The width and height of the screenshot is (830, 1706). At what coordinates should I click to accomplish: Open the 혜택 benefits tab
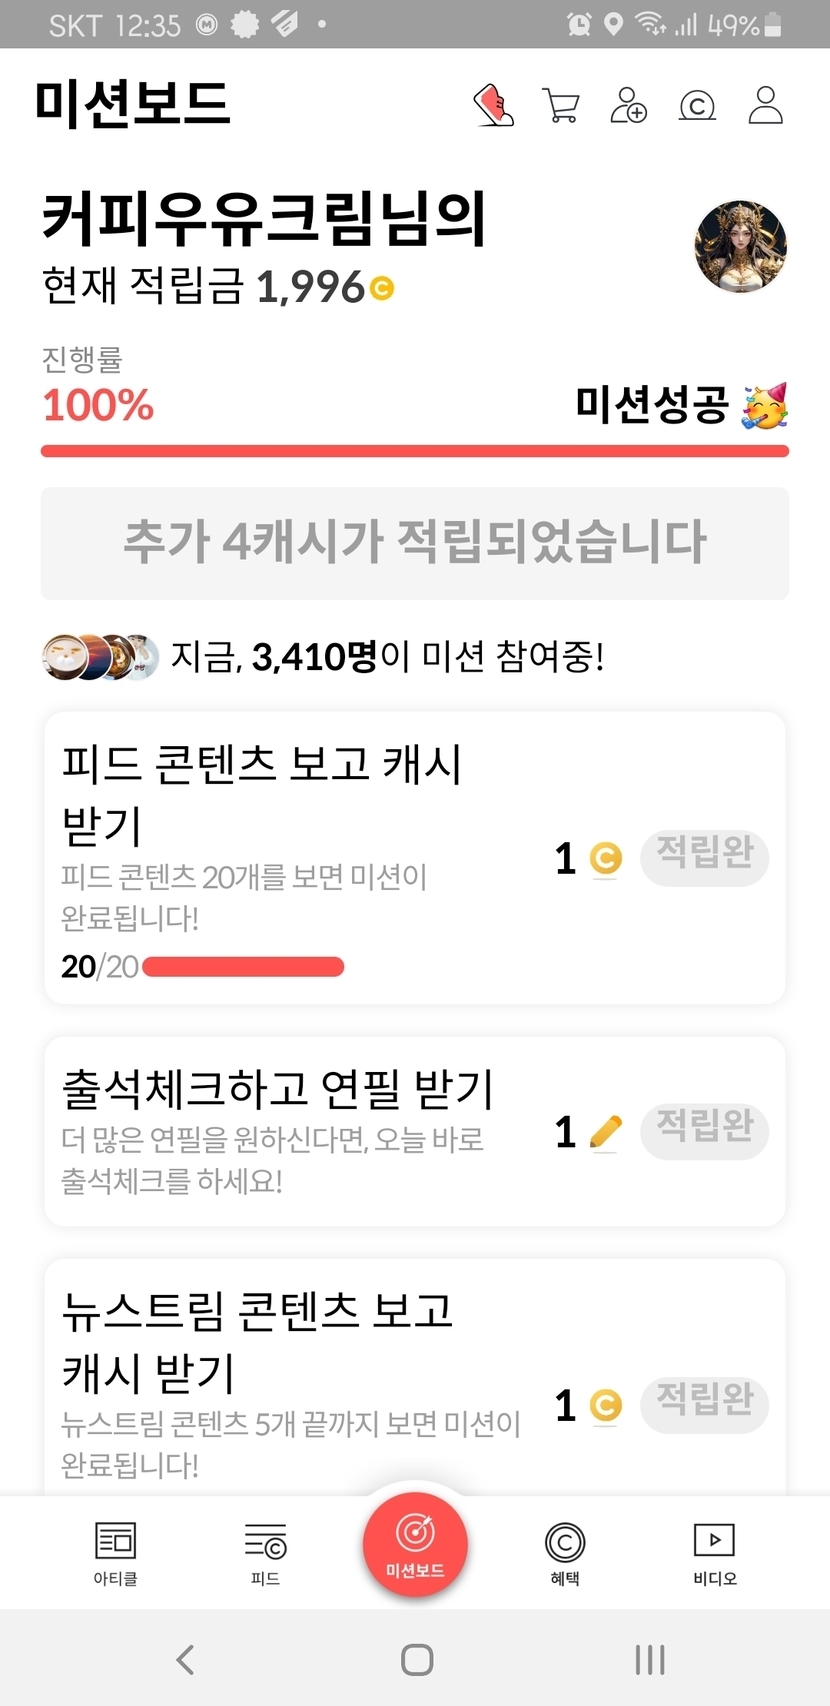[565, 1554]
